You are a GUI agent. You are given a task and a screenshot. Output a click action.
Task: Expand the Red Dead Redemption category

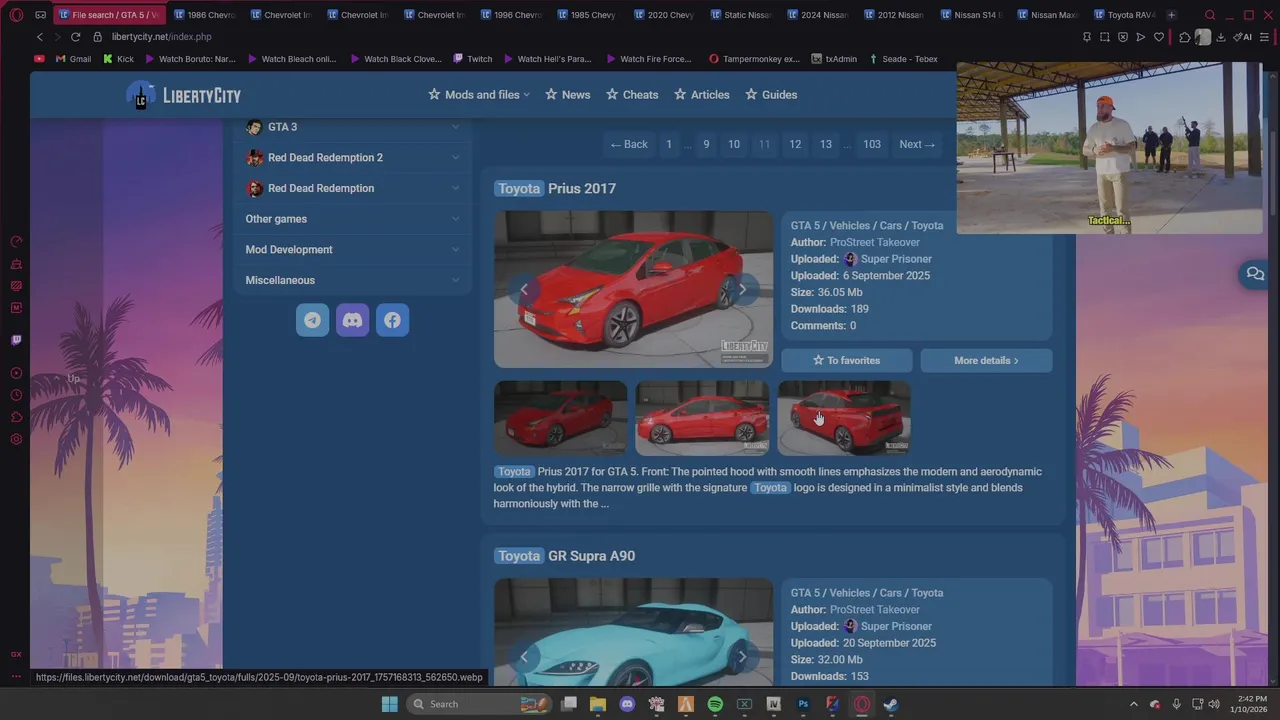click(352, 188)
